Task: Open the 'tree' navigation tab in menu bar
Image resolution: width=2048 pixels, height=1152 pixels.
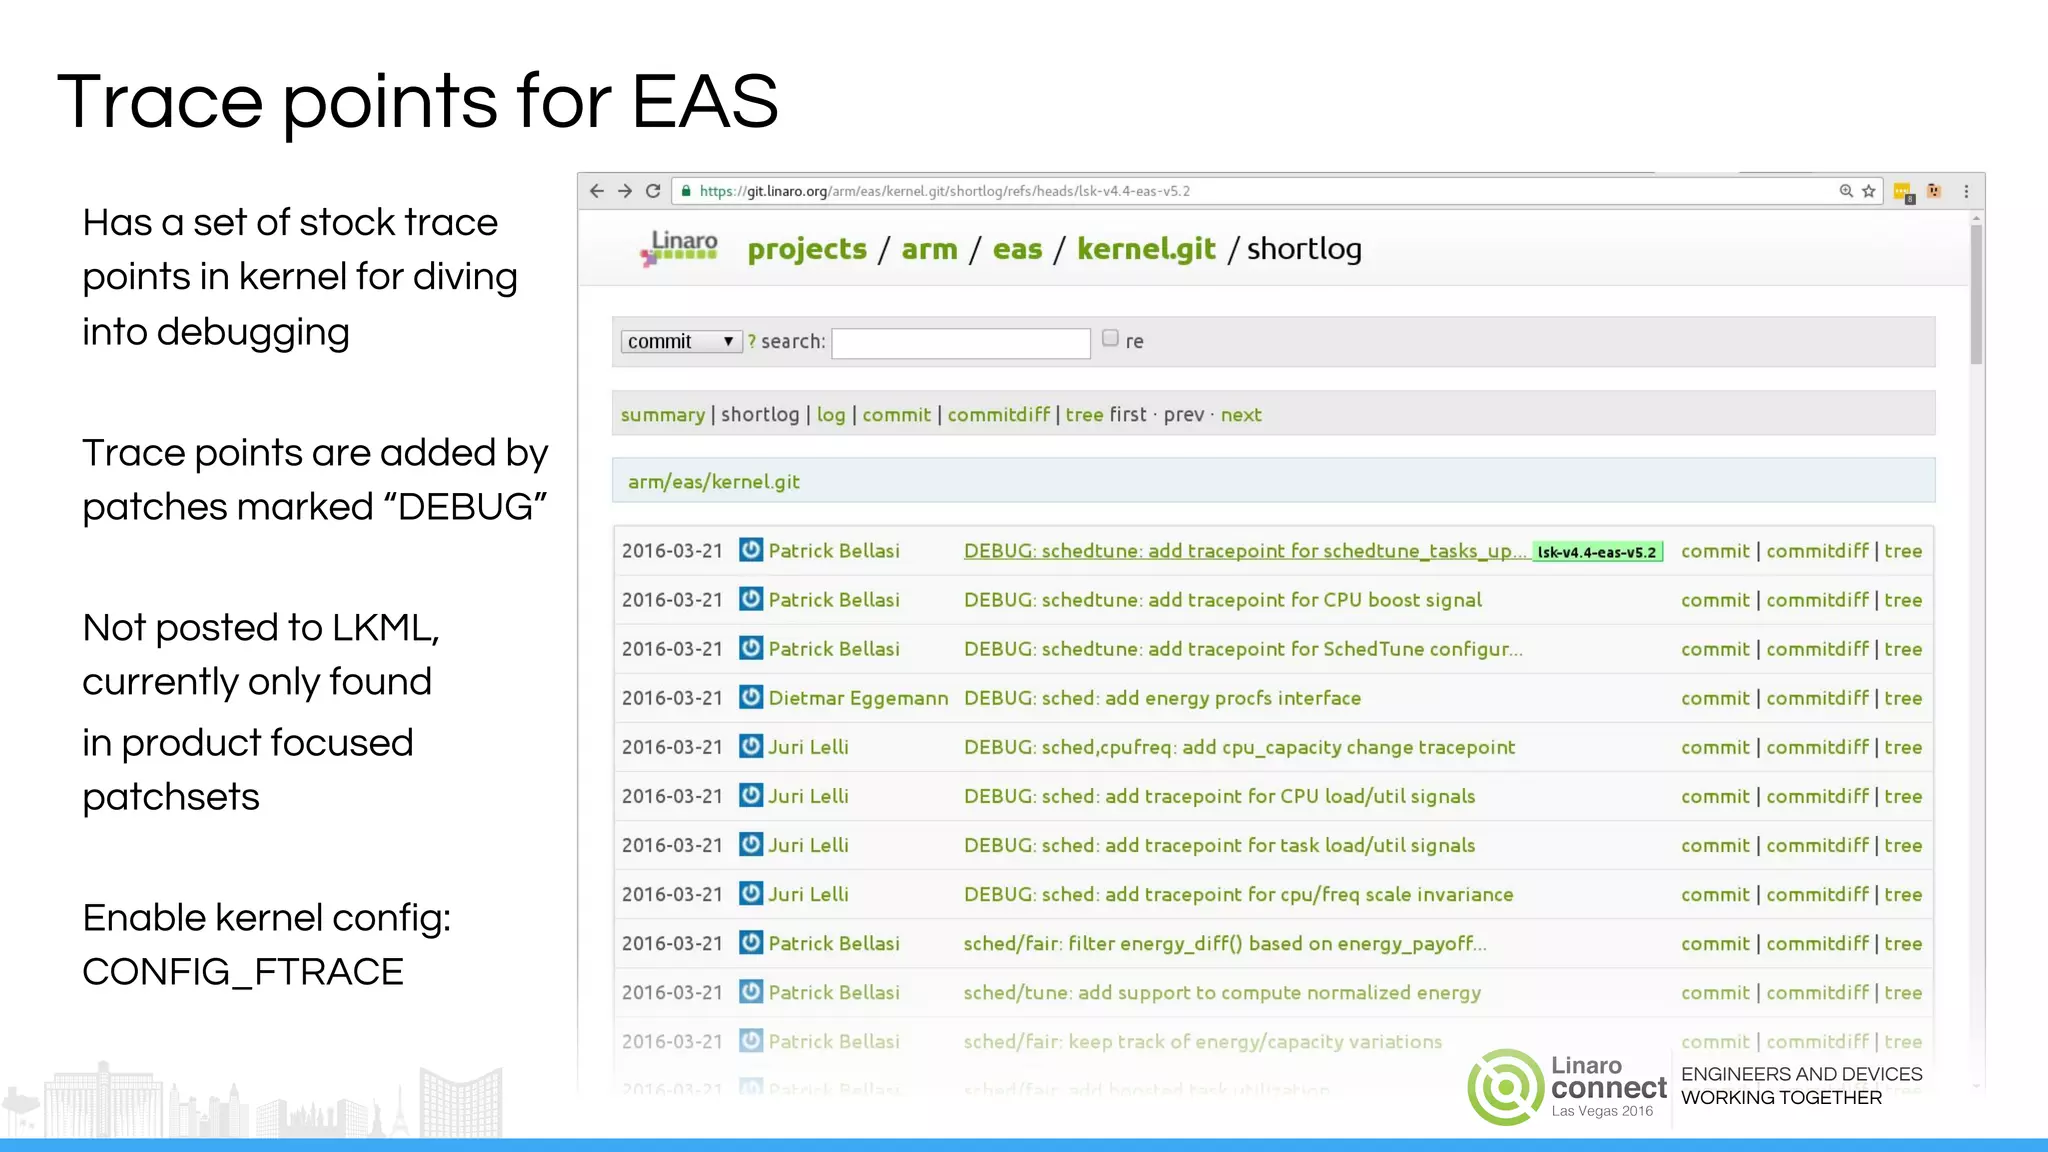Action: (x=1084, y=415)
